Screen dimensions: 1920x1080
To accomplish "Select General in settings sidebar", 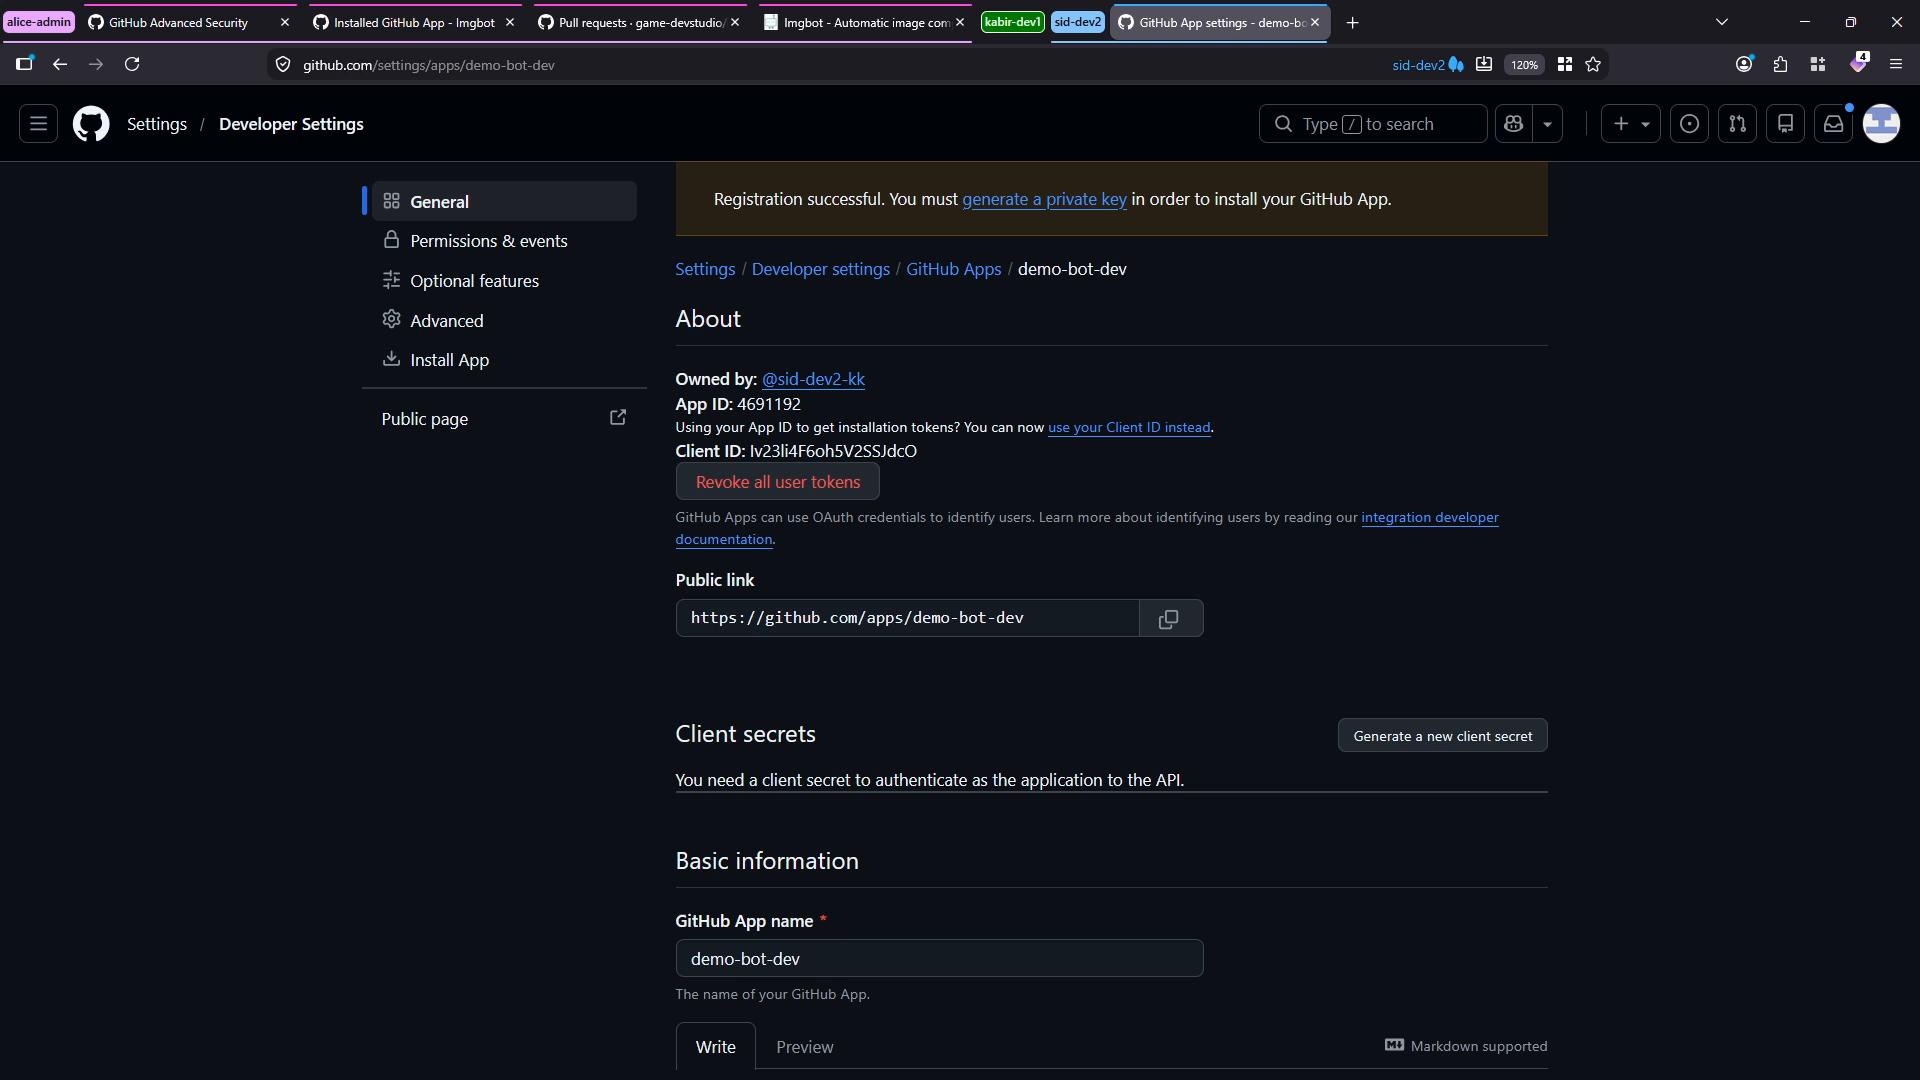I will pyautogui.click(x=504, y=201).
